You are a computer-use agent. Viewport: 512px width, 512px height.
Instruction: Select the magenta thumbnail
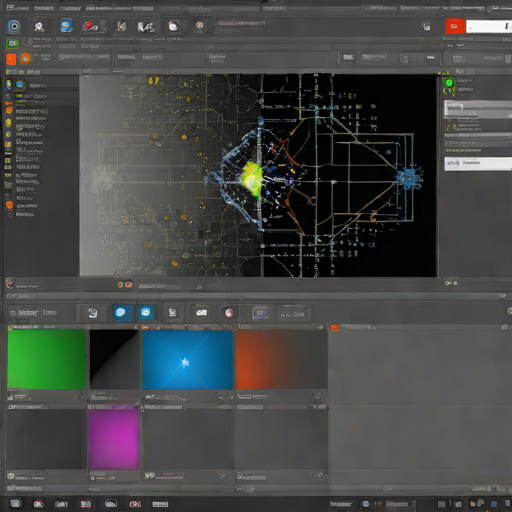pyautogui.click(x=114, y=439)
